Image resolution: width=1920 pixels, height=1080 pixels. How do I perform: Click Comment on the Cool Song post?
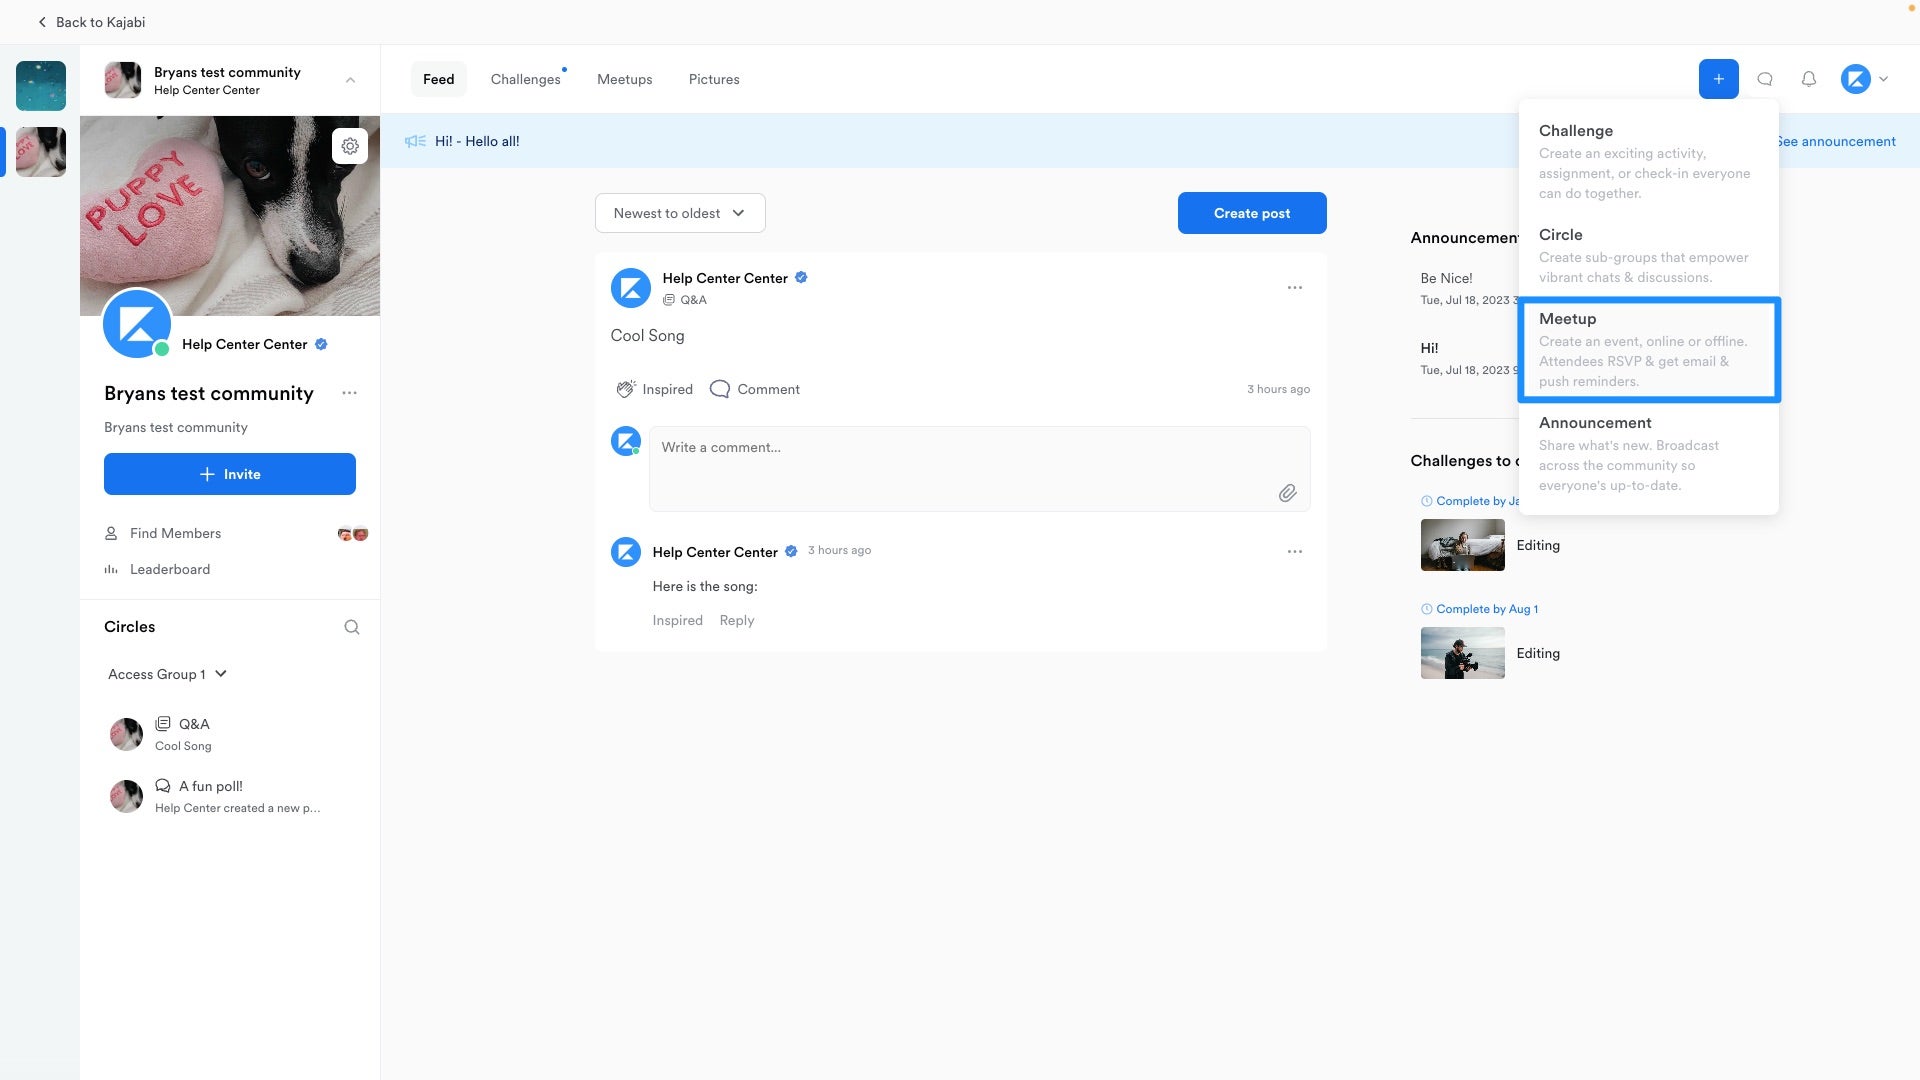pos(754,389)
